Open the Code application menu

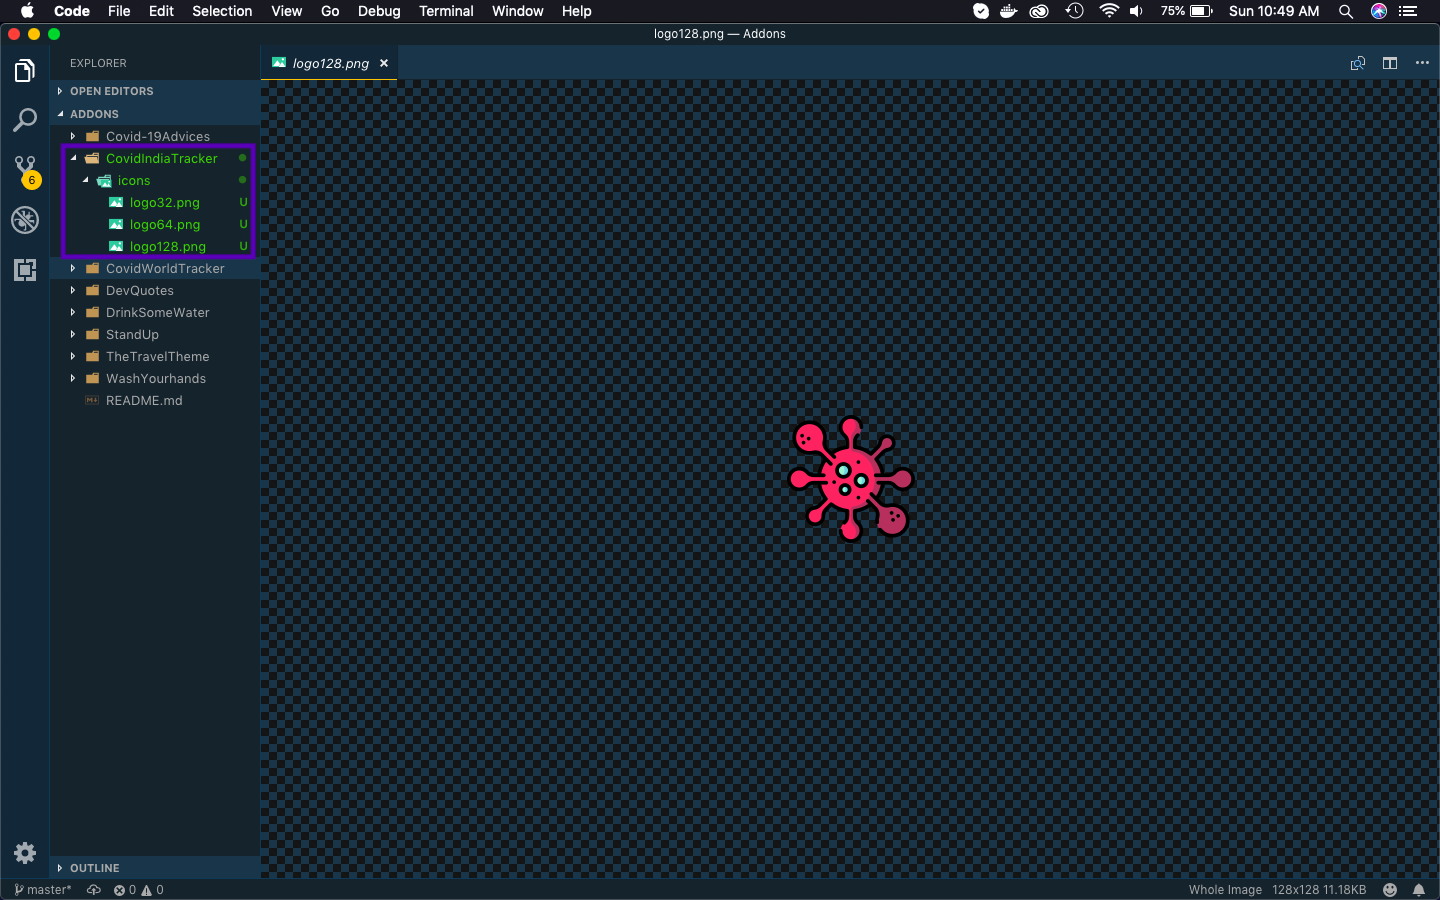click(x=72, y=11)
